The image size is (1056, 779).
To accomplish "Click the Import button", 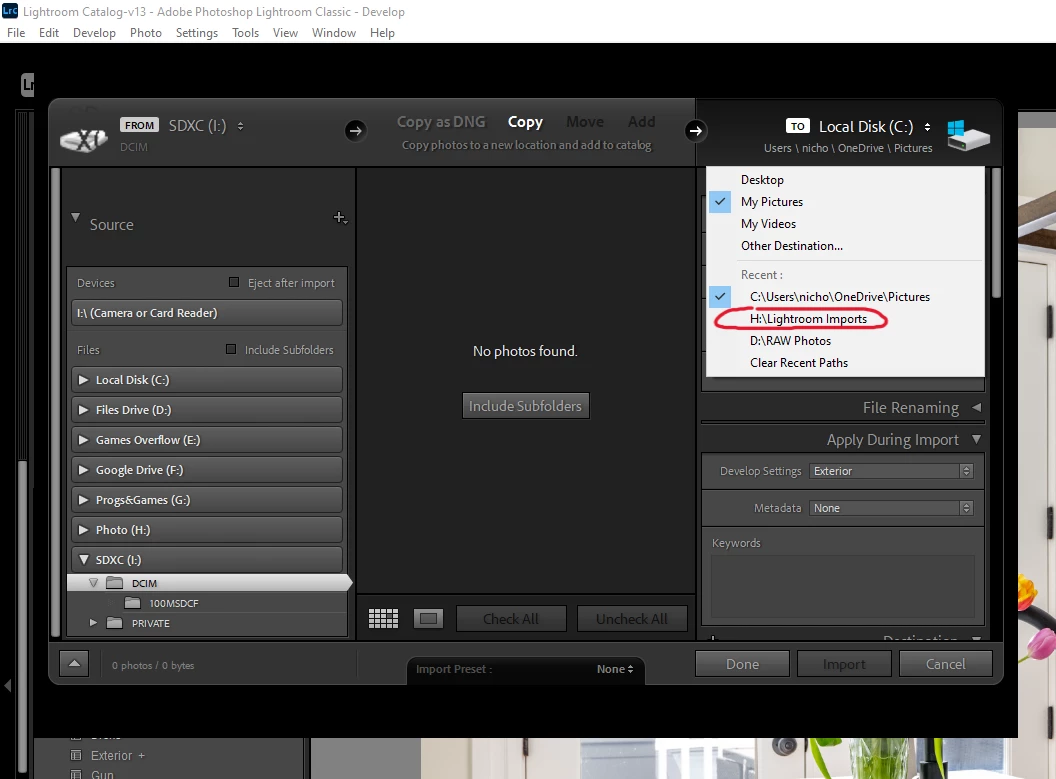I will coord(844,664).
